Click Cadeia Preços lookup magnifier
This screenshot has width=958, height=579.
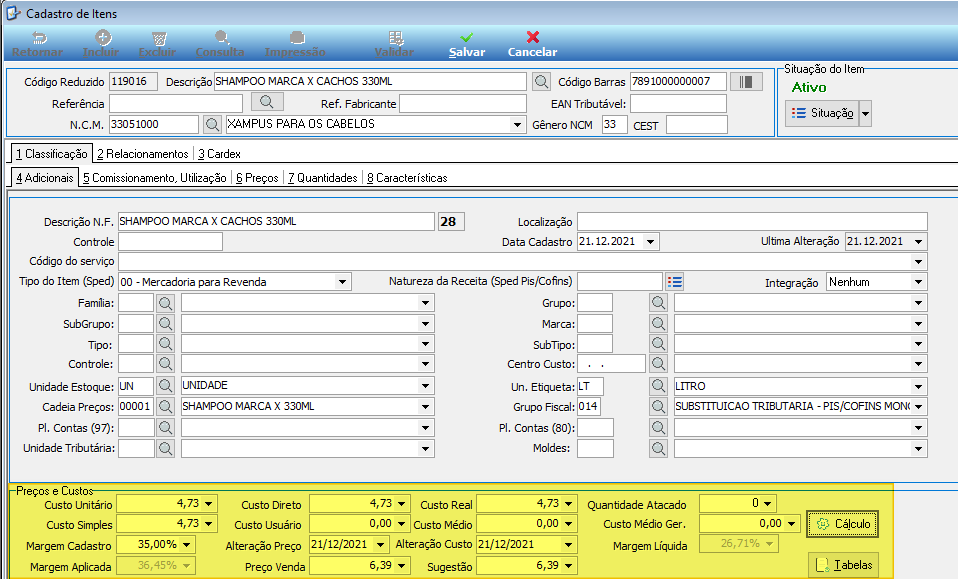coord(166,406)
